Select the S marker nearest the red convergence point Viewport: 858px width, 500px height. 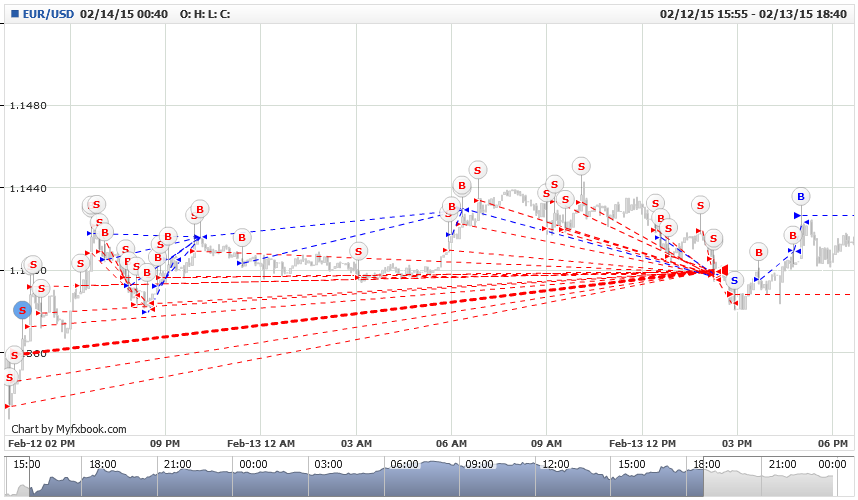pyautogui.click(x=713, y=239)
